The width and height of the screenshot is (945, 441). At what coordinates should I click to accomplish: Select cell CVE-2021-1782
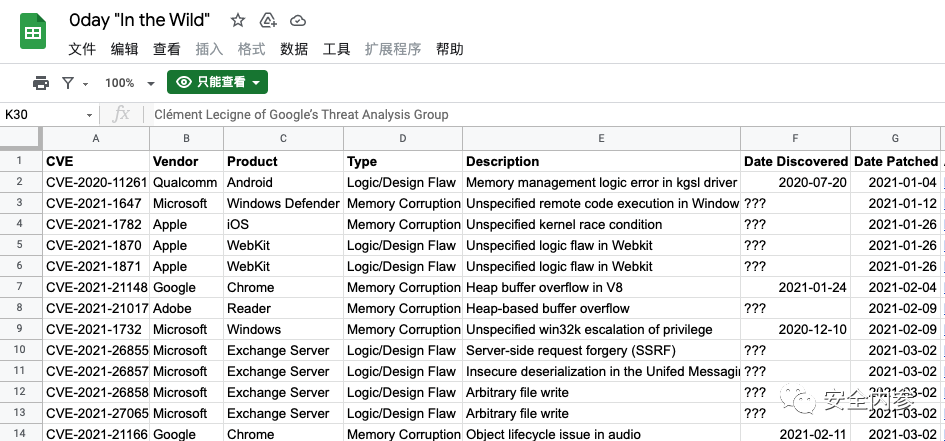point(96,224)
